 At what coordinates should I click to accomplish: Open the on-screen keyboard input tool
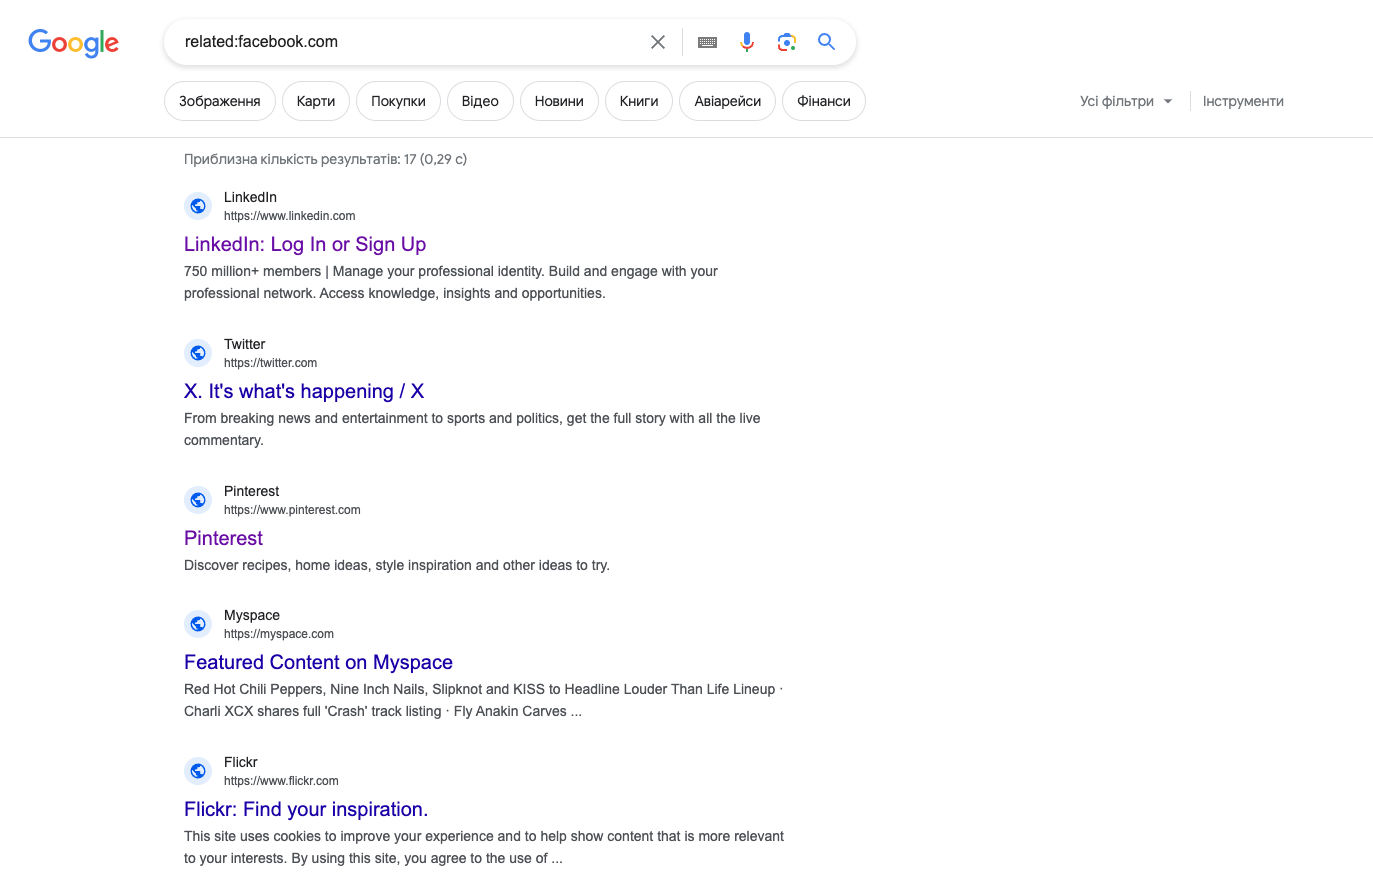click(x=707, y=42)
